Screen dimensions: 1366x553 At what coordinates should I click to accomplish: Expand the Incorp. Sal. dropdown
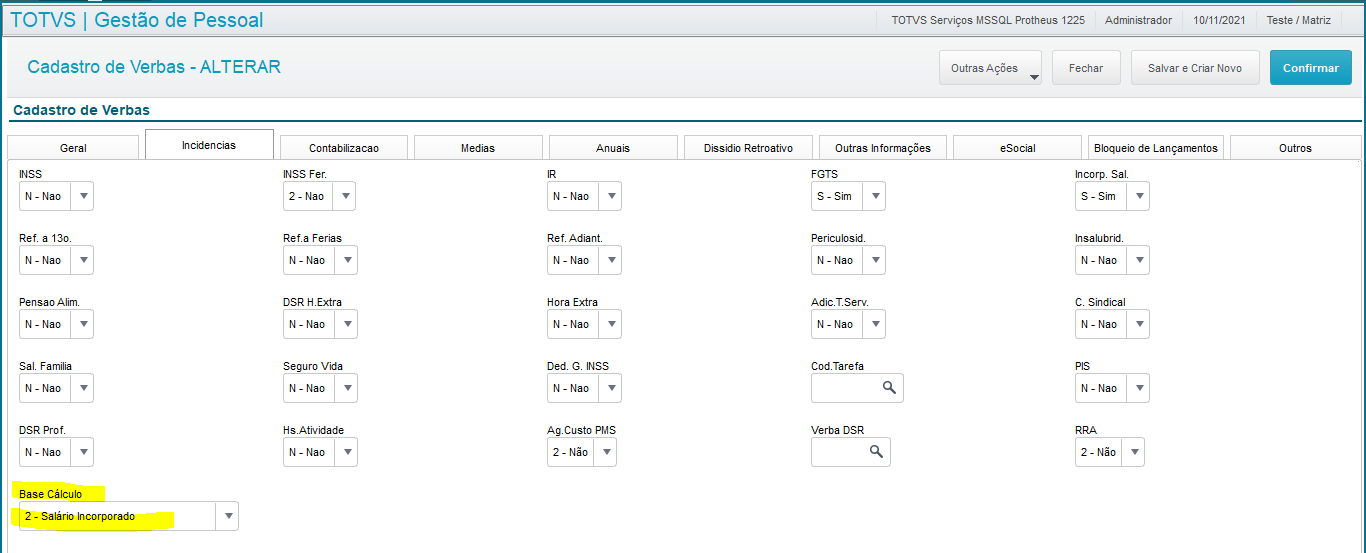tap(1138, 196)
